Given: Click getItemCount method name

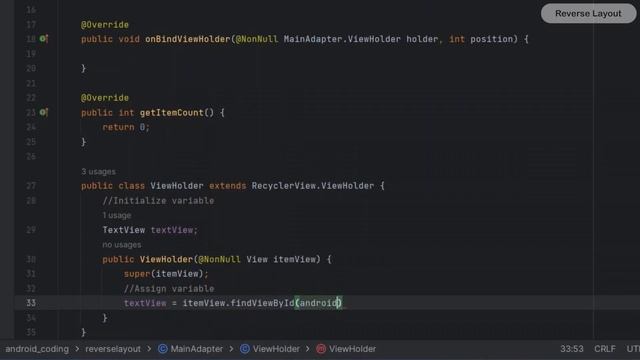Looking at the screenshot, I should pos(171,113).
